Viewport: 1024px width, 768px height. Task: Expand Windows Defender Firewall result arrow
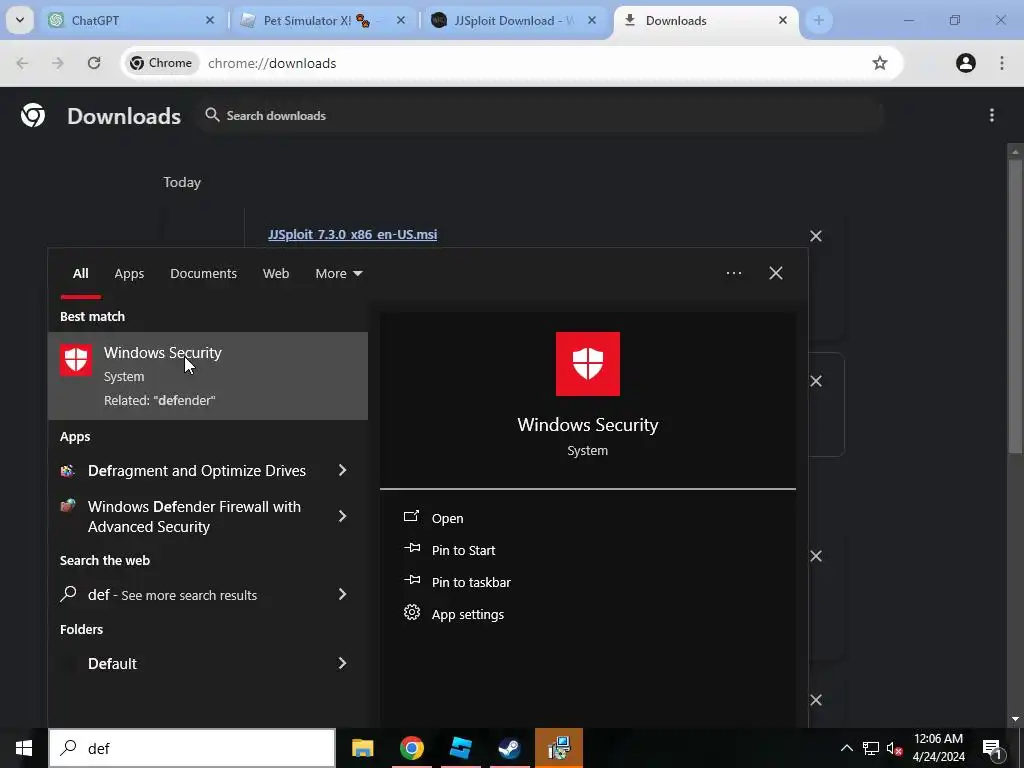point(342,516)
